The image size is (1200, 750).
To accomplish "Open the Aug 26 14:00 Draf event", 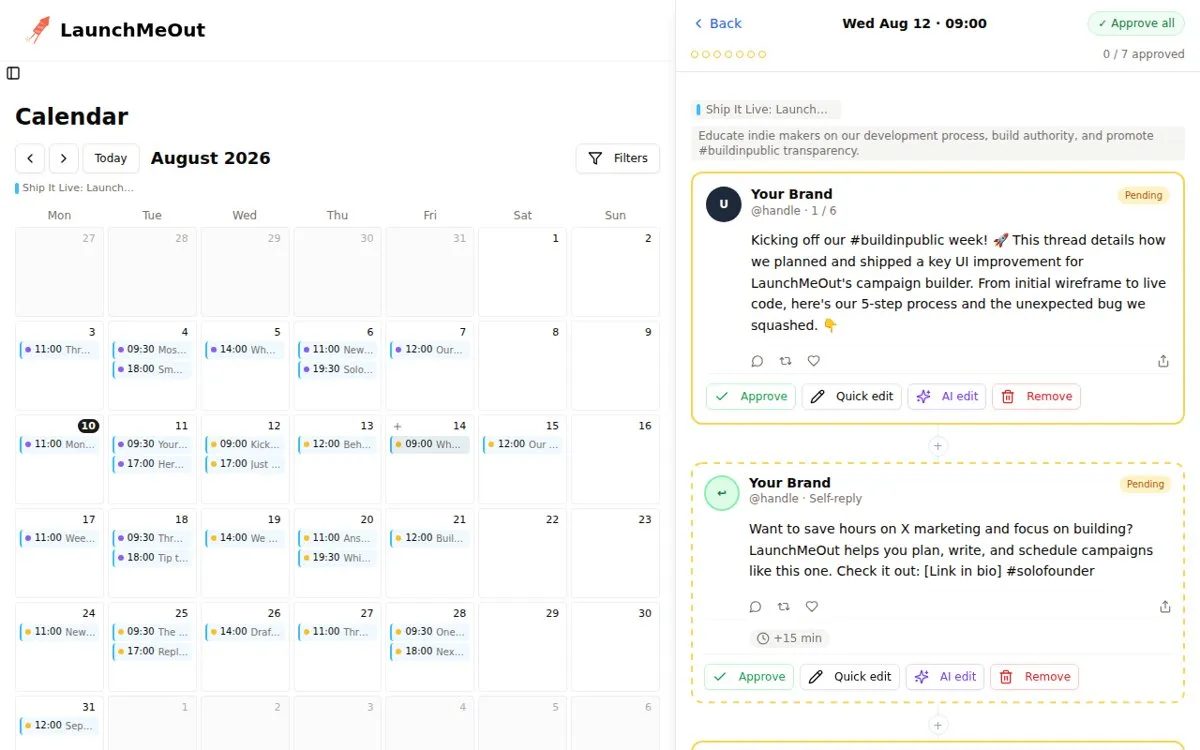I will tap(245, 632).
